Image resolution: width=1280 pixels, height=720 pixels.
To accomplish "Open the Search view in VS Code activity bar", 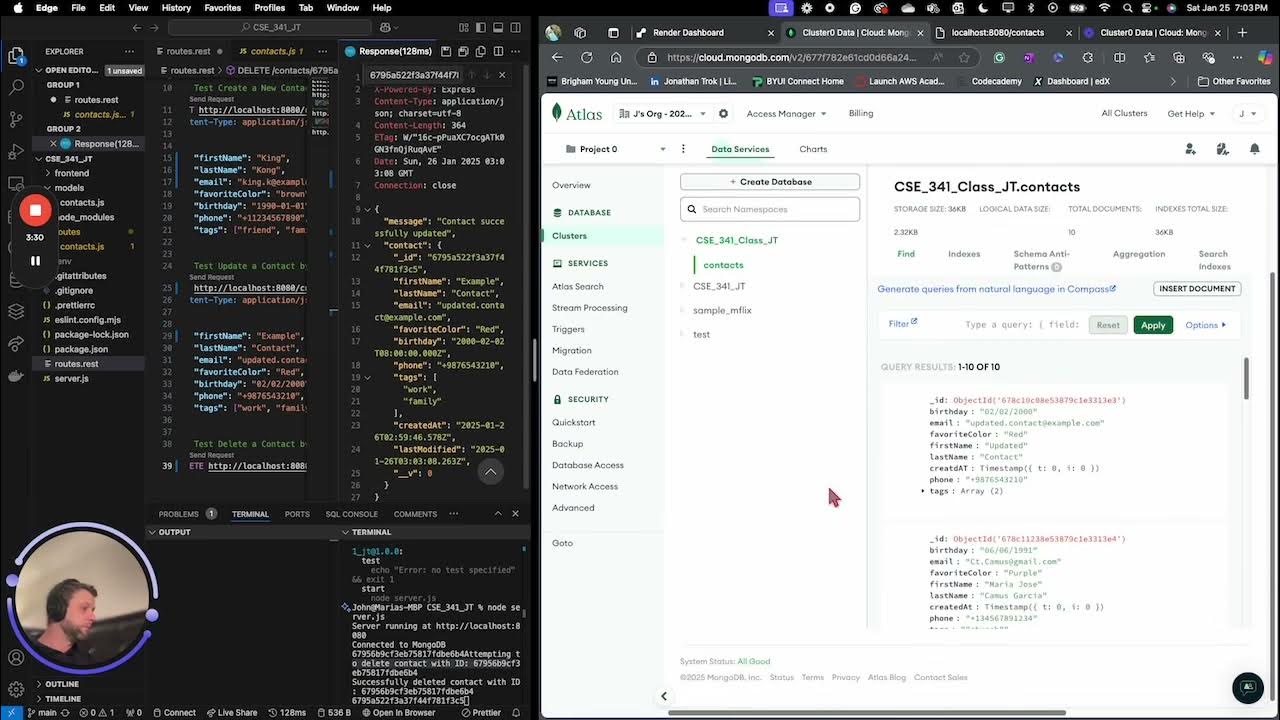I will (16, 88).
